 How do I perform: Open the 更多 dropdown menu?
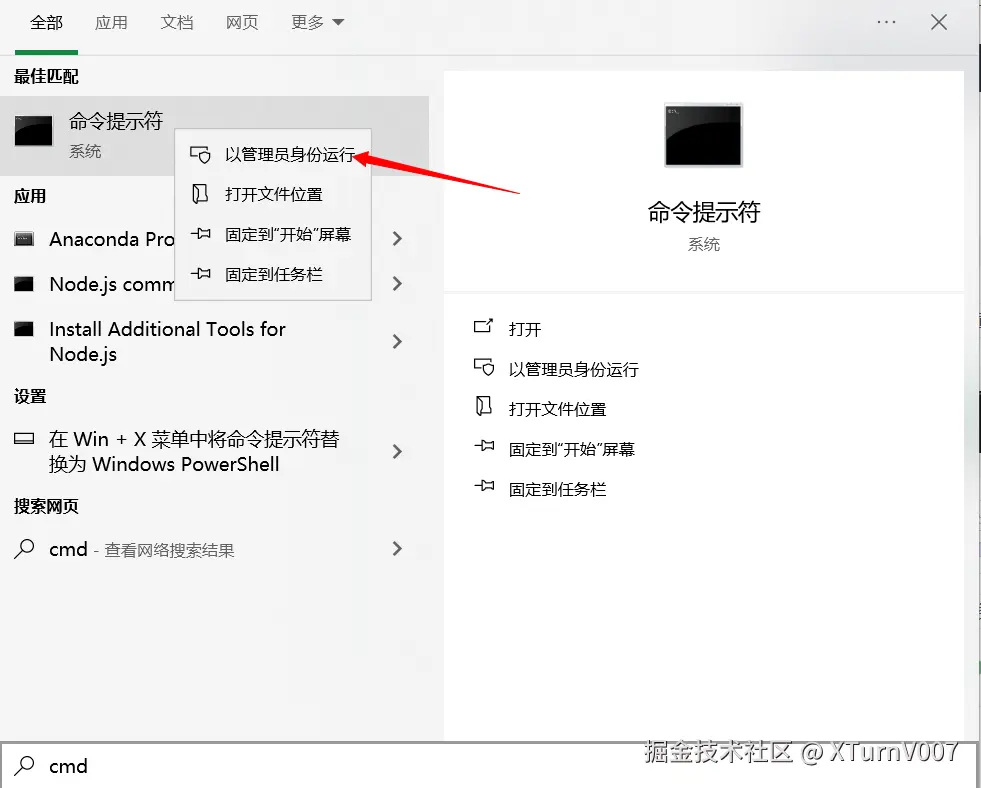(316, 22)
